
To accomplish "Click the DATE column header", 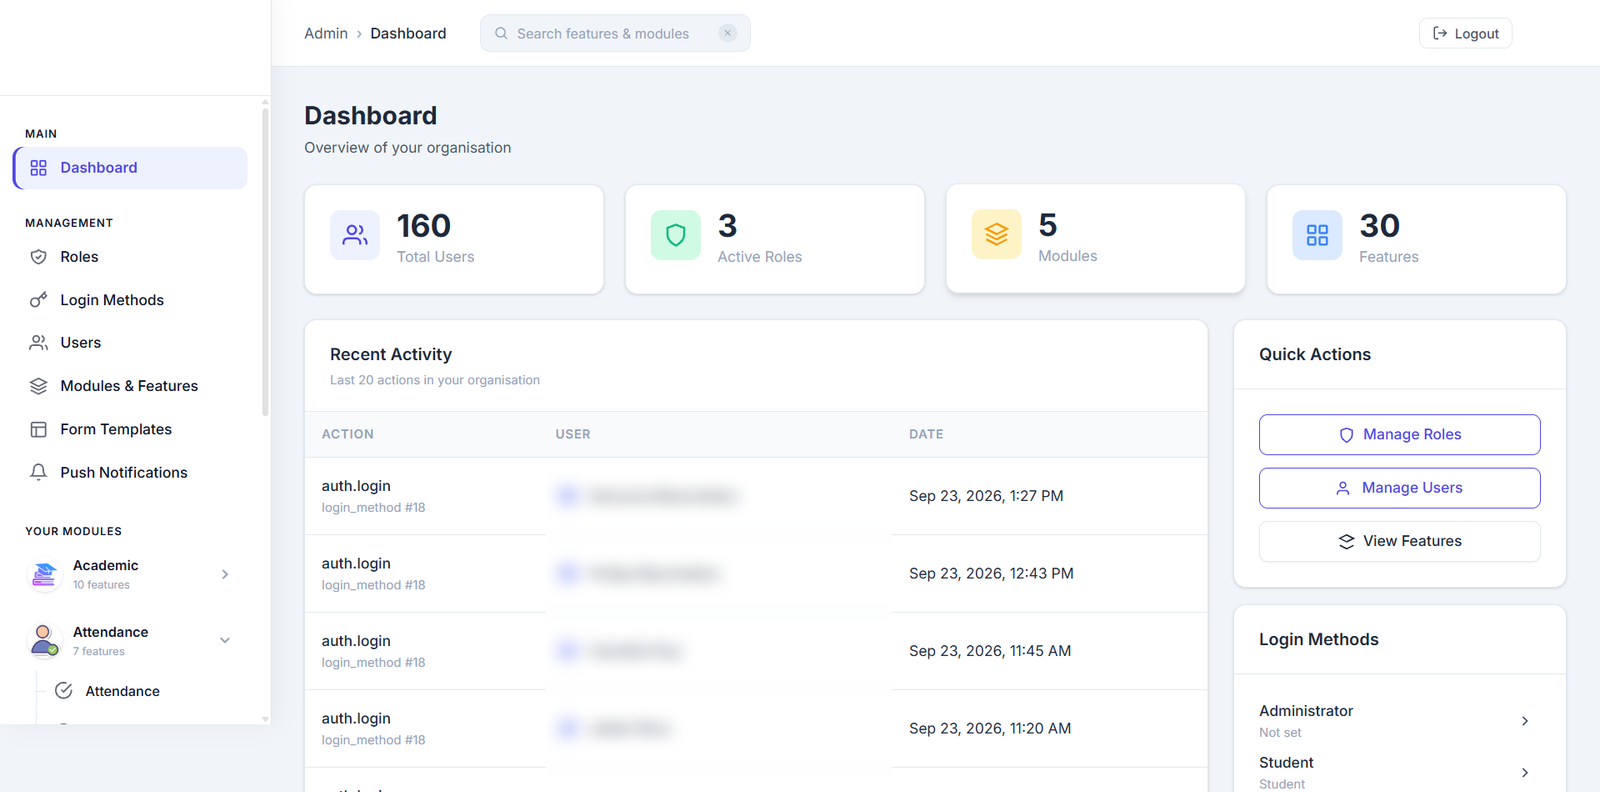I will pos(926,434).
